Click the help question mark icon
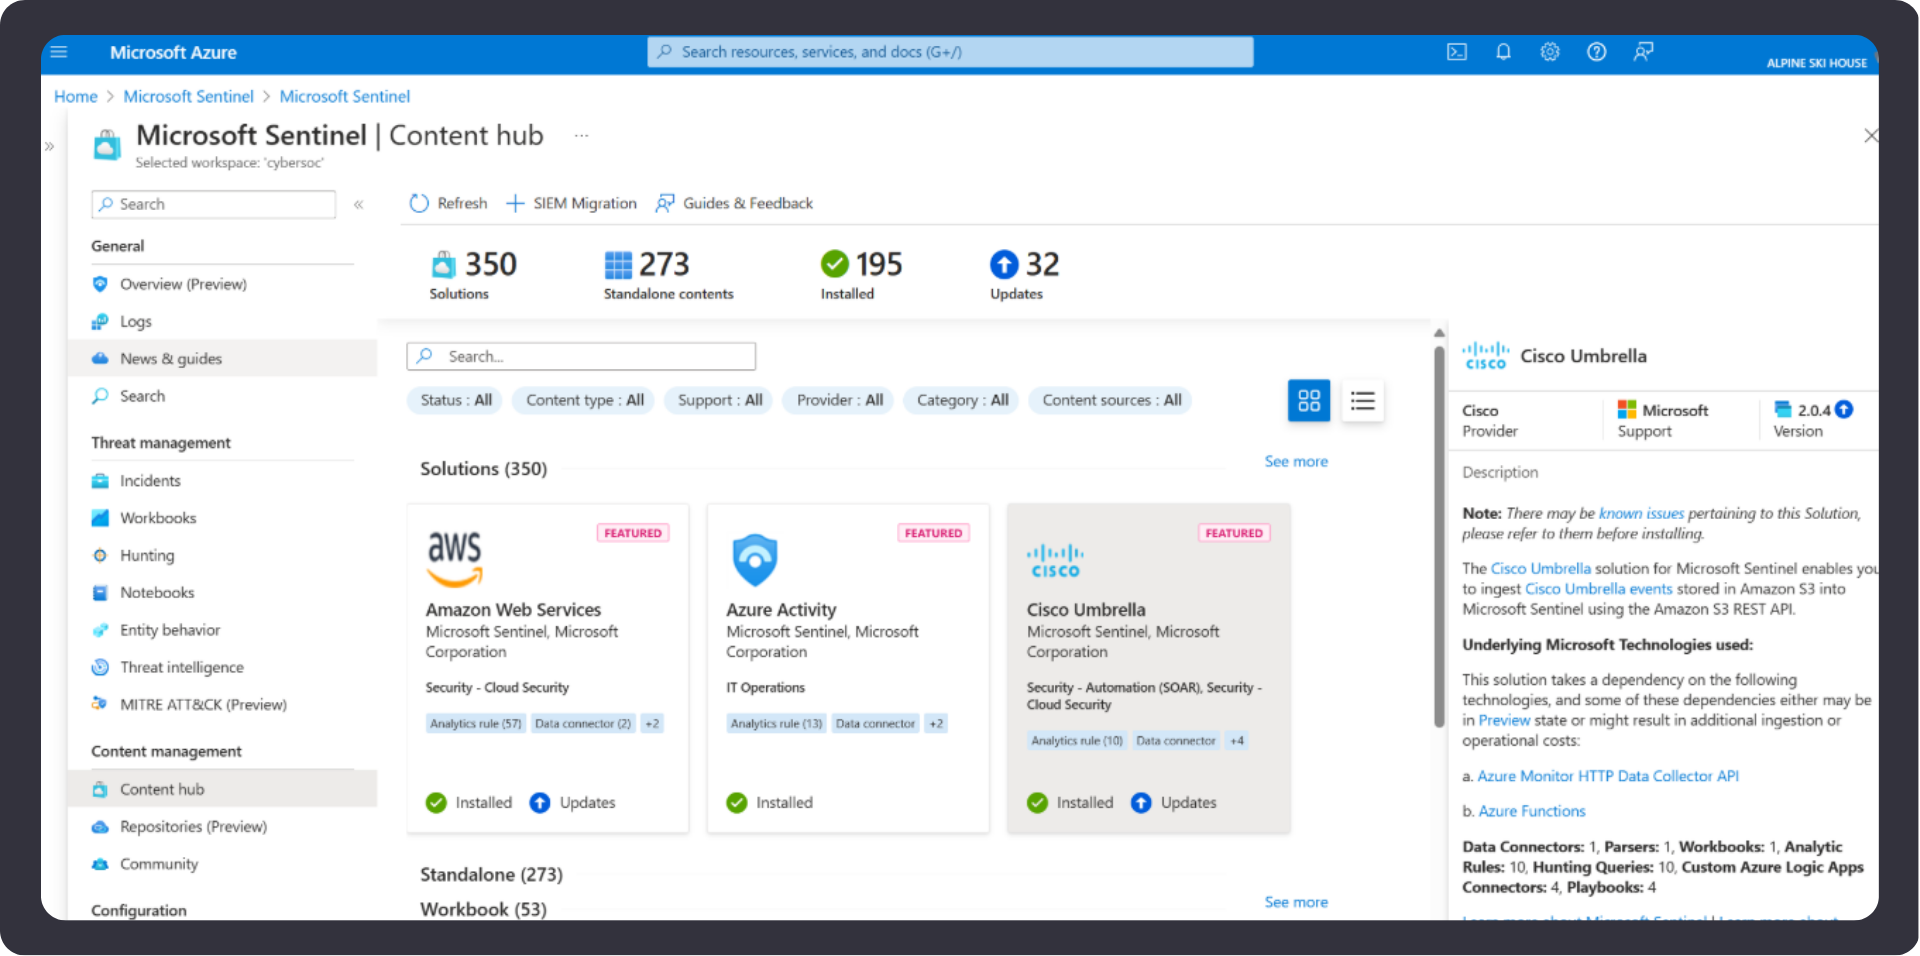The width and height of the screenshot is (1920, 956). tap(1596, 52)
